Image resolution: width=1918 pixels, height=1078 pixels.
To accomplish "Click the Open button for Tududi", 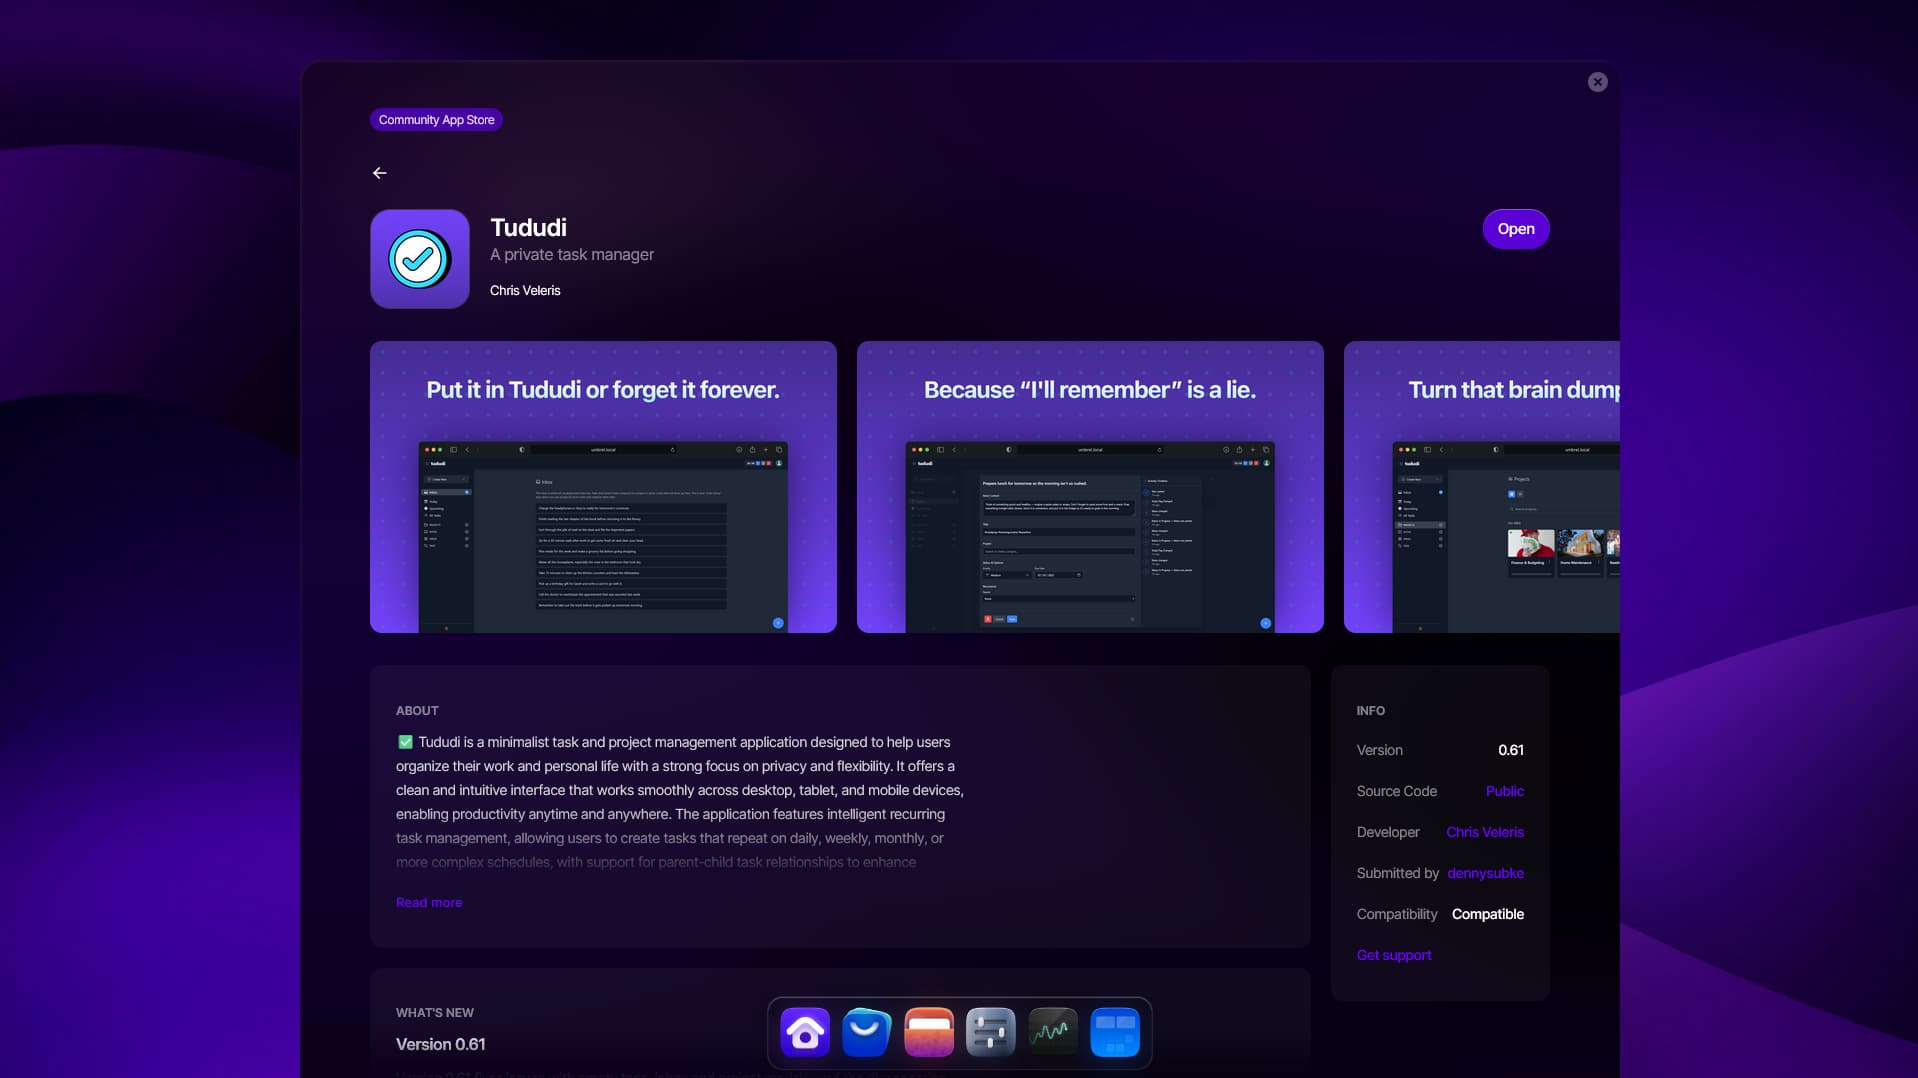I will [1516, 229].
